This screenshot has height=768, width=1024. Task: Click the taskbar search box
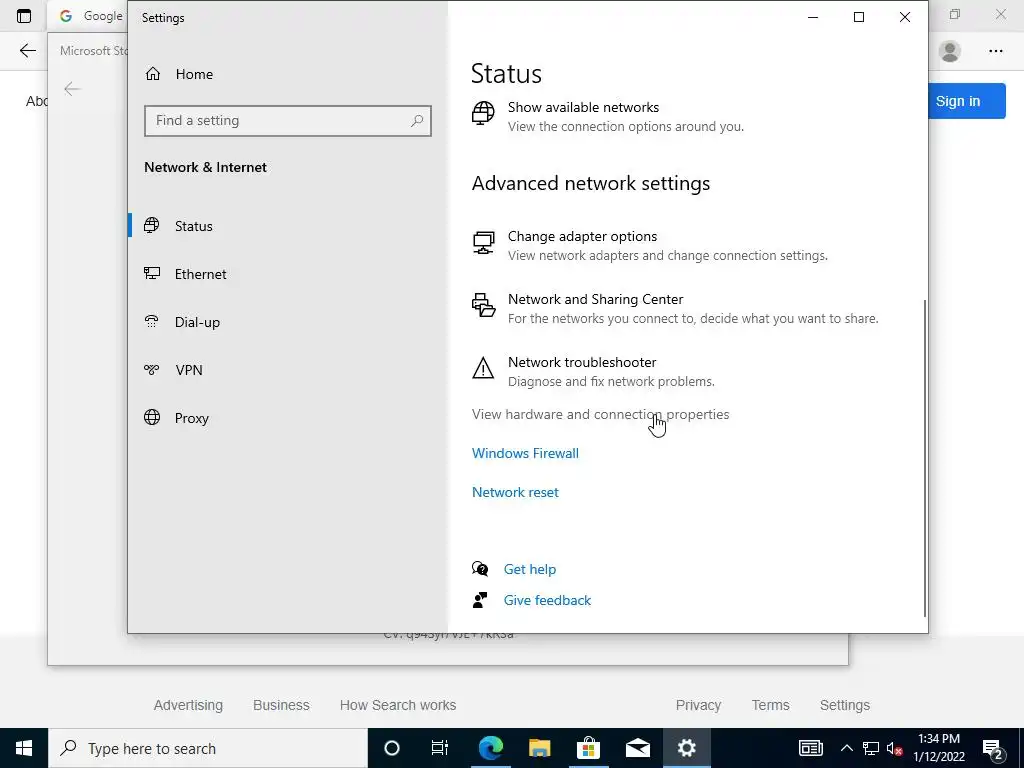tap(208, 748)
